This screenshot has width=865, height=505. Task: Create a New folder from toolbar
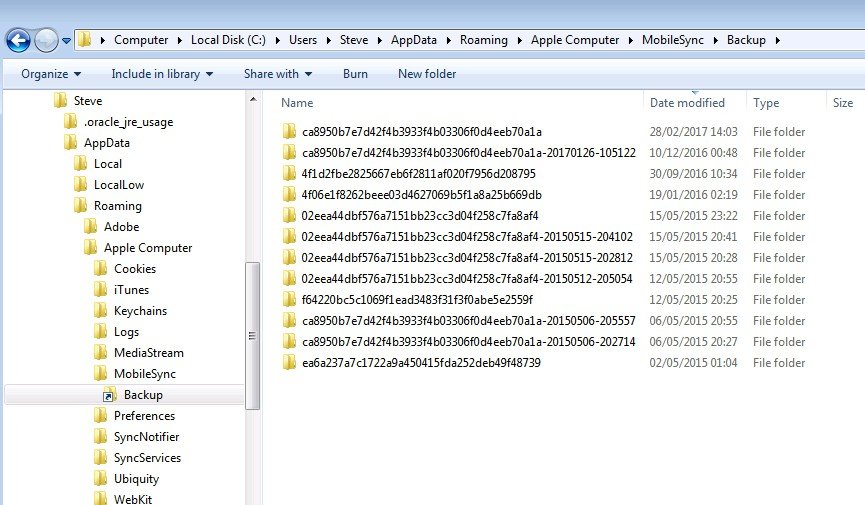427,74
